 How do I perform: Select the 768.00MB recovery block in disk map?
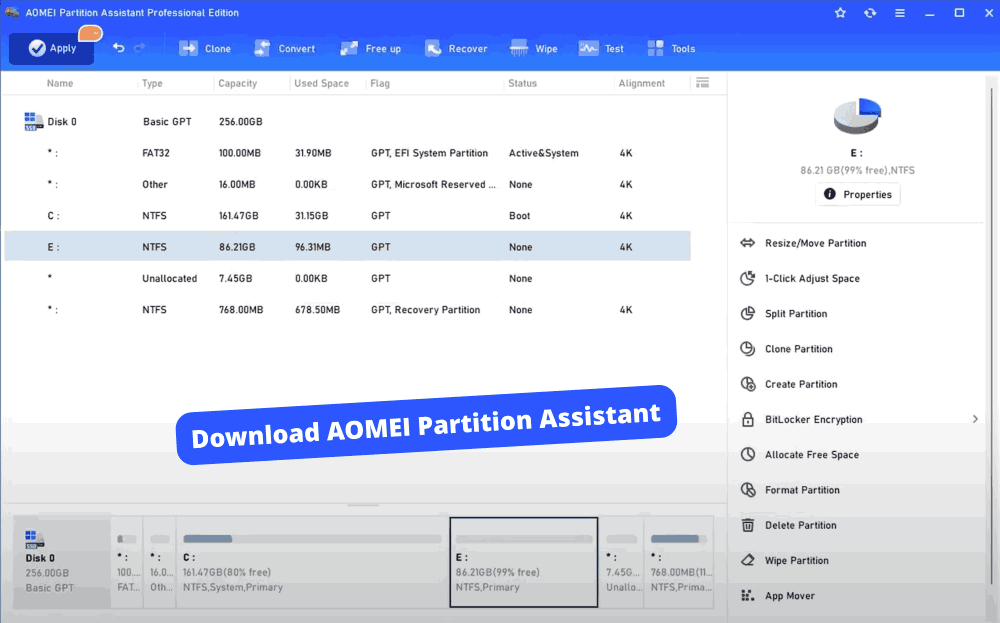point(679,562)
